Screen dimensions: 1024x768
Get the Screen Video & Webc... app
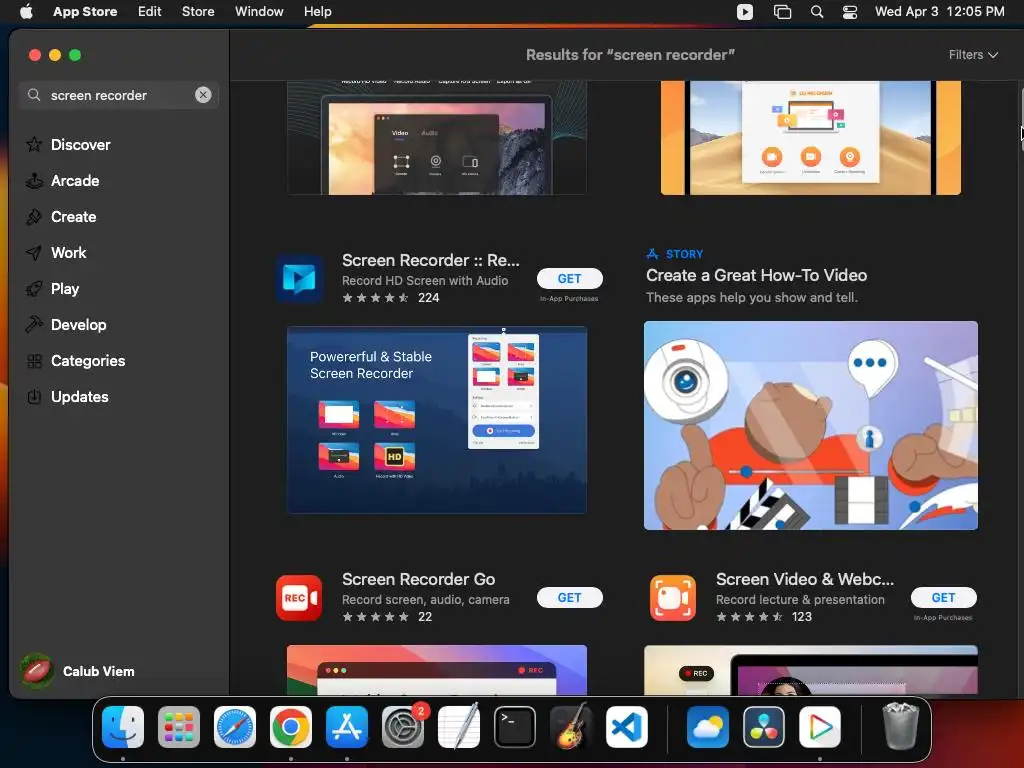pos(943,598)
